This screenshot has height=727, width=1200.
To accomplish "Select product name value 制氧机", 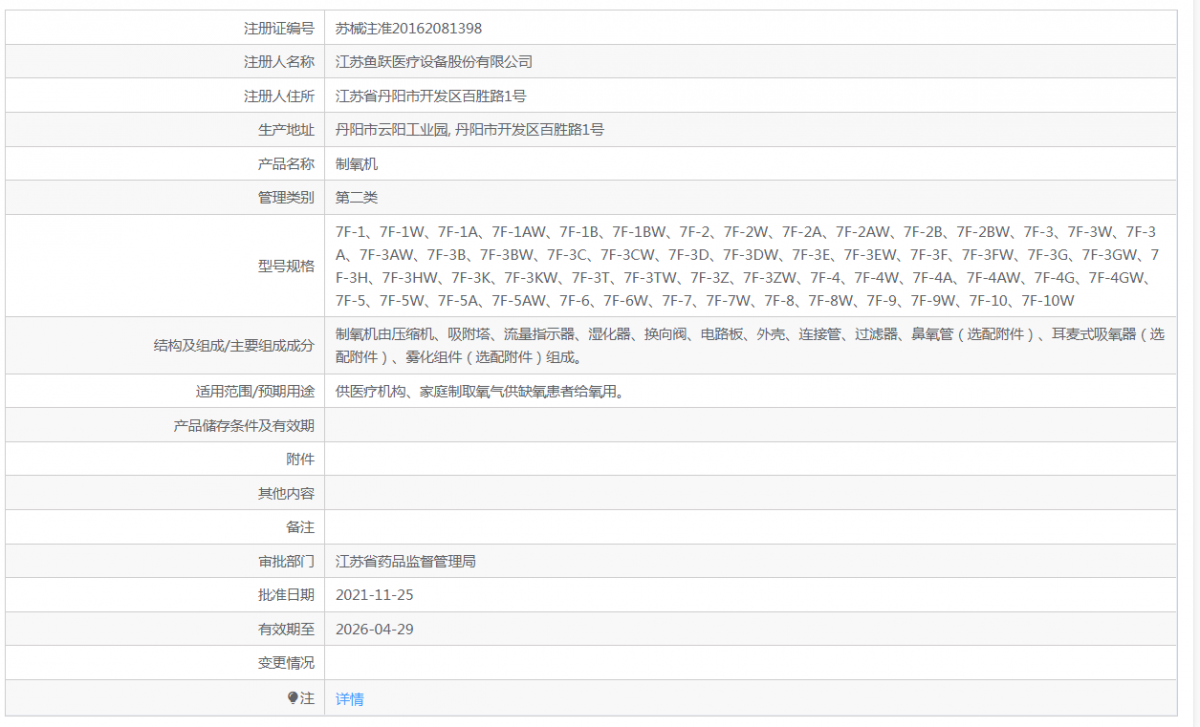I will 357,164.
